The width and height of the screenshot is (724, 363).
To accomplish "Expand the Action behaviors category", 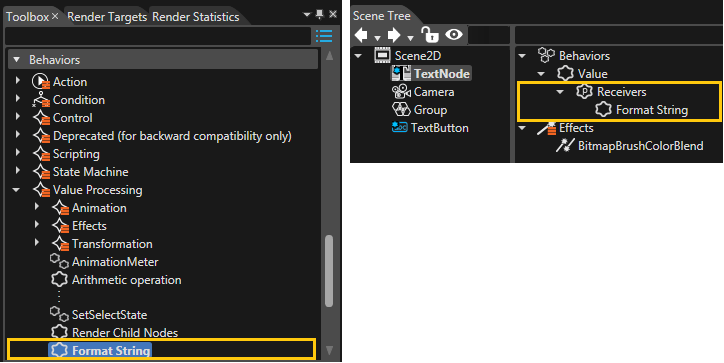I will [18, 81].
